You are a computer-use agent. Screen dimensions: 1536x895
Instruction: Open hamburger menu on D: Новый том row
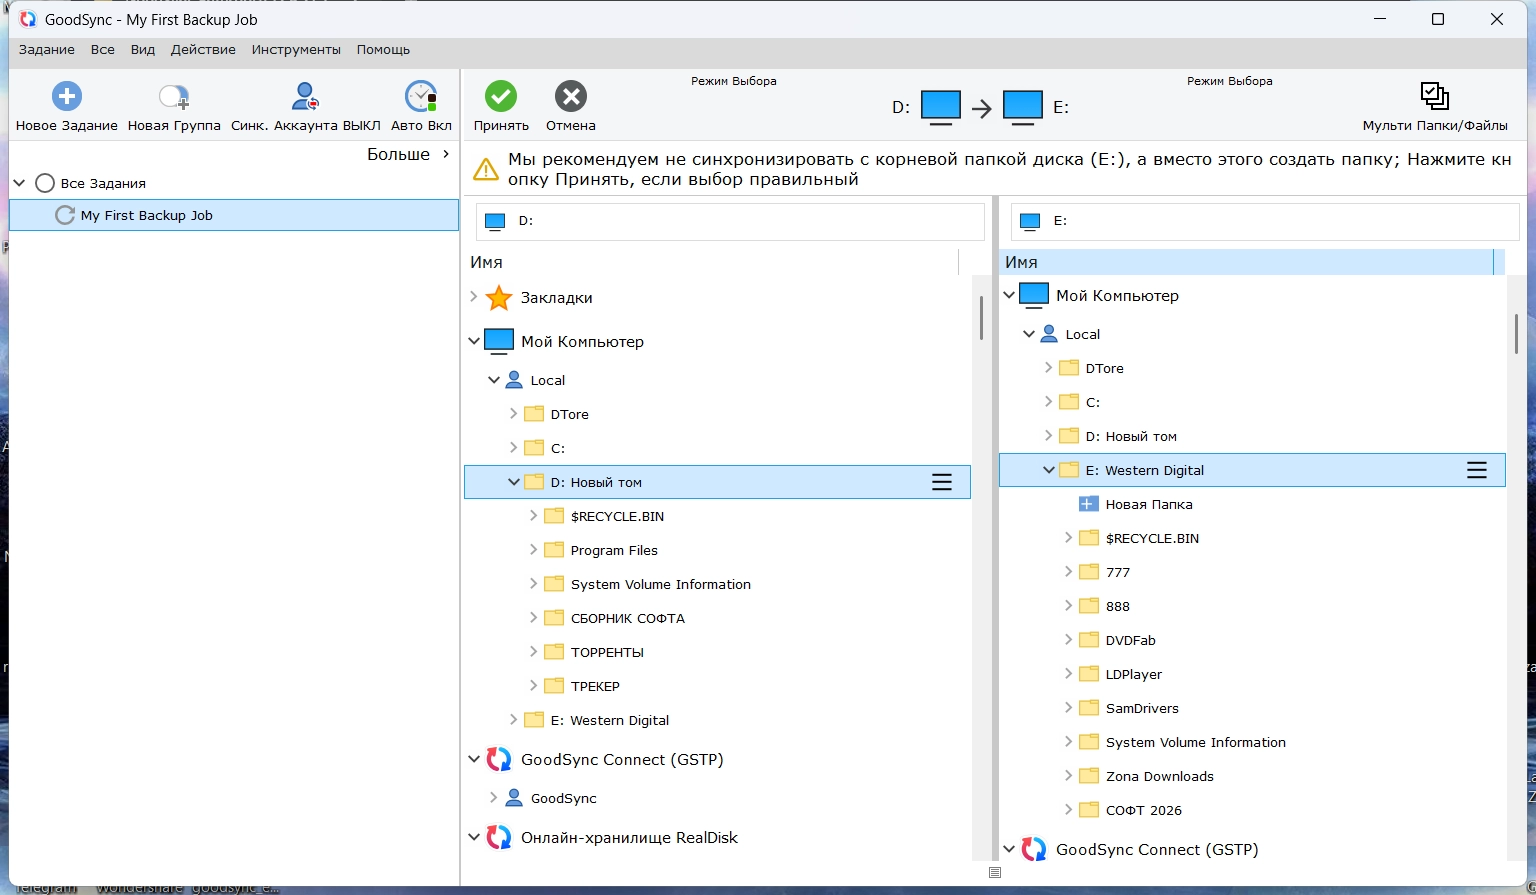(942, 483)
